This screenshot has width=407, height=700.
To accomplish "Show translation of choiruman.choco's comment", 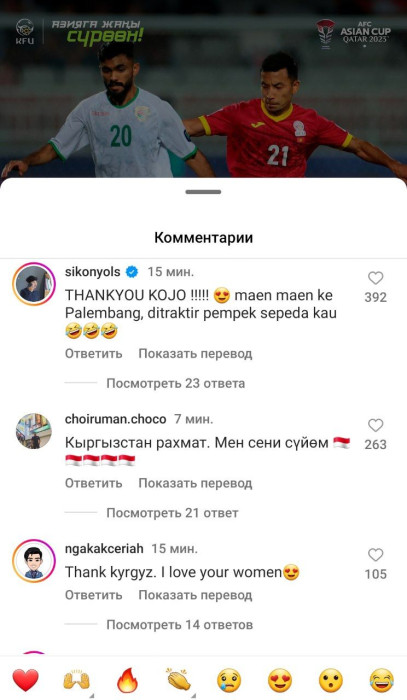I will (195, 483).
